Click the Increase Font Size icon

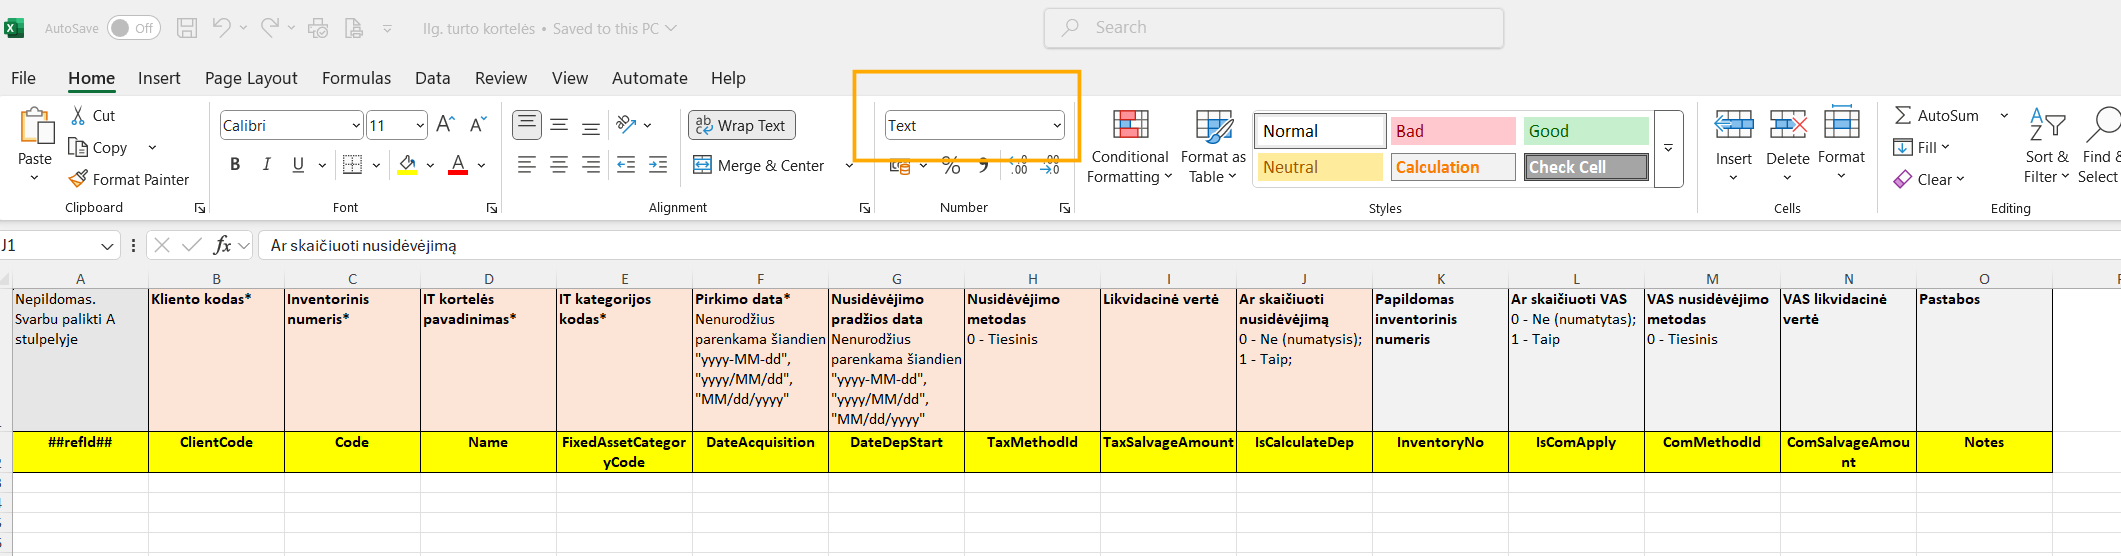pos(446,125)
